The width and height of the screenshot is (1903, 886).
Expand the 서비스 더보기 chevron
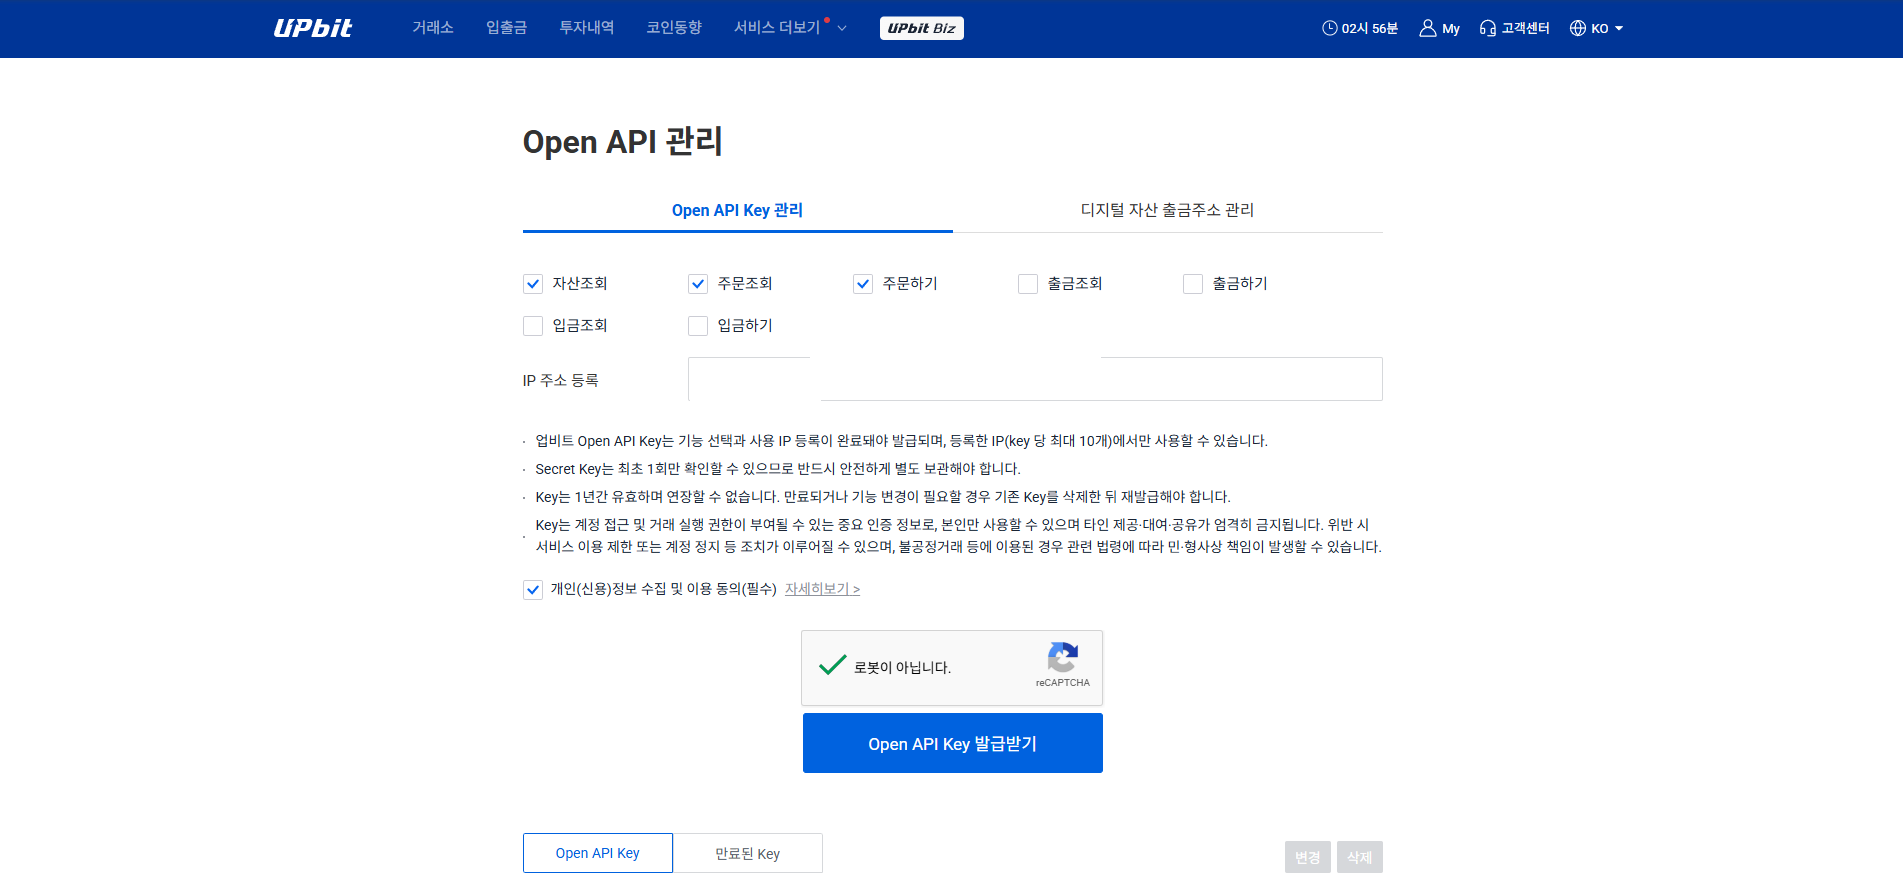[842, 28]
